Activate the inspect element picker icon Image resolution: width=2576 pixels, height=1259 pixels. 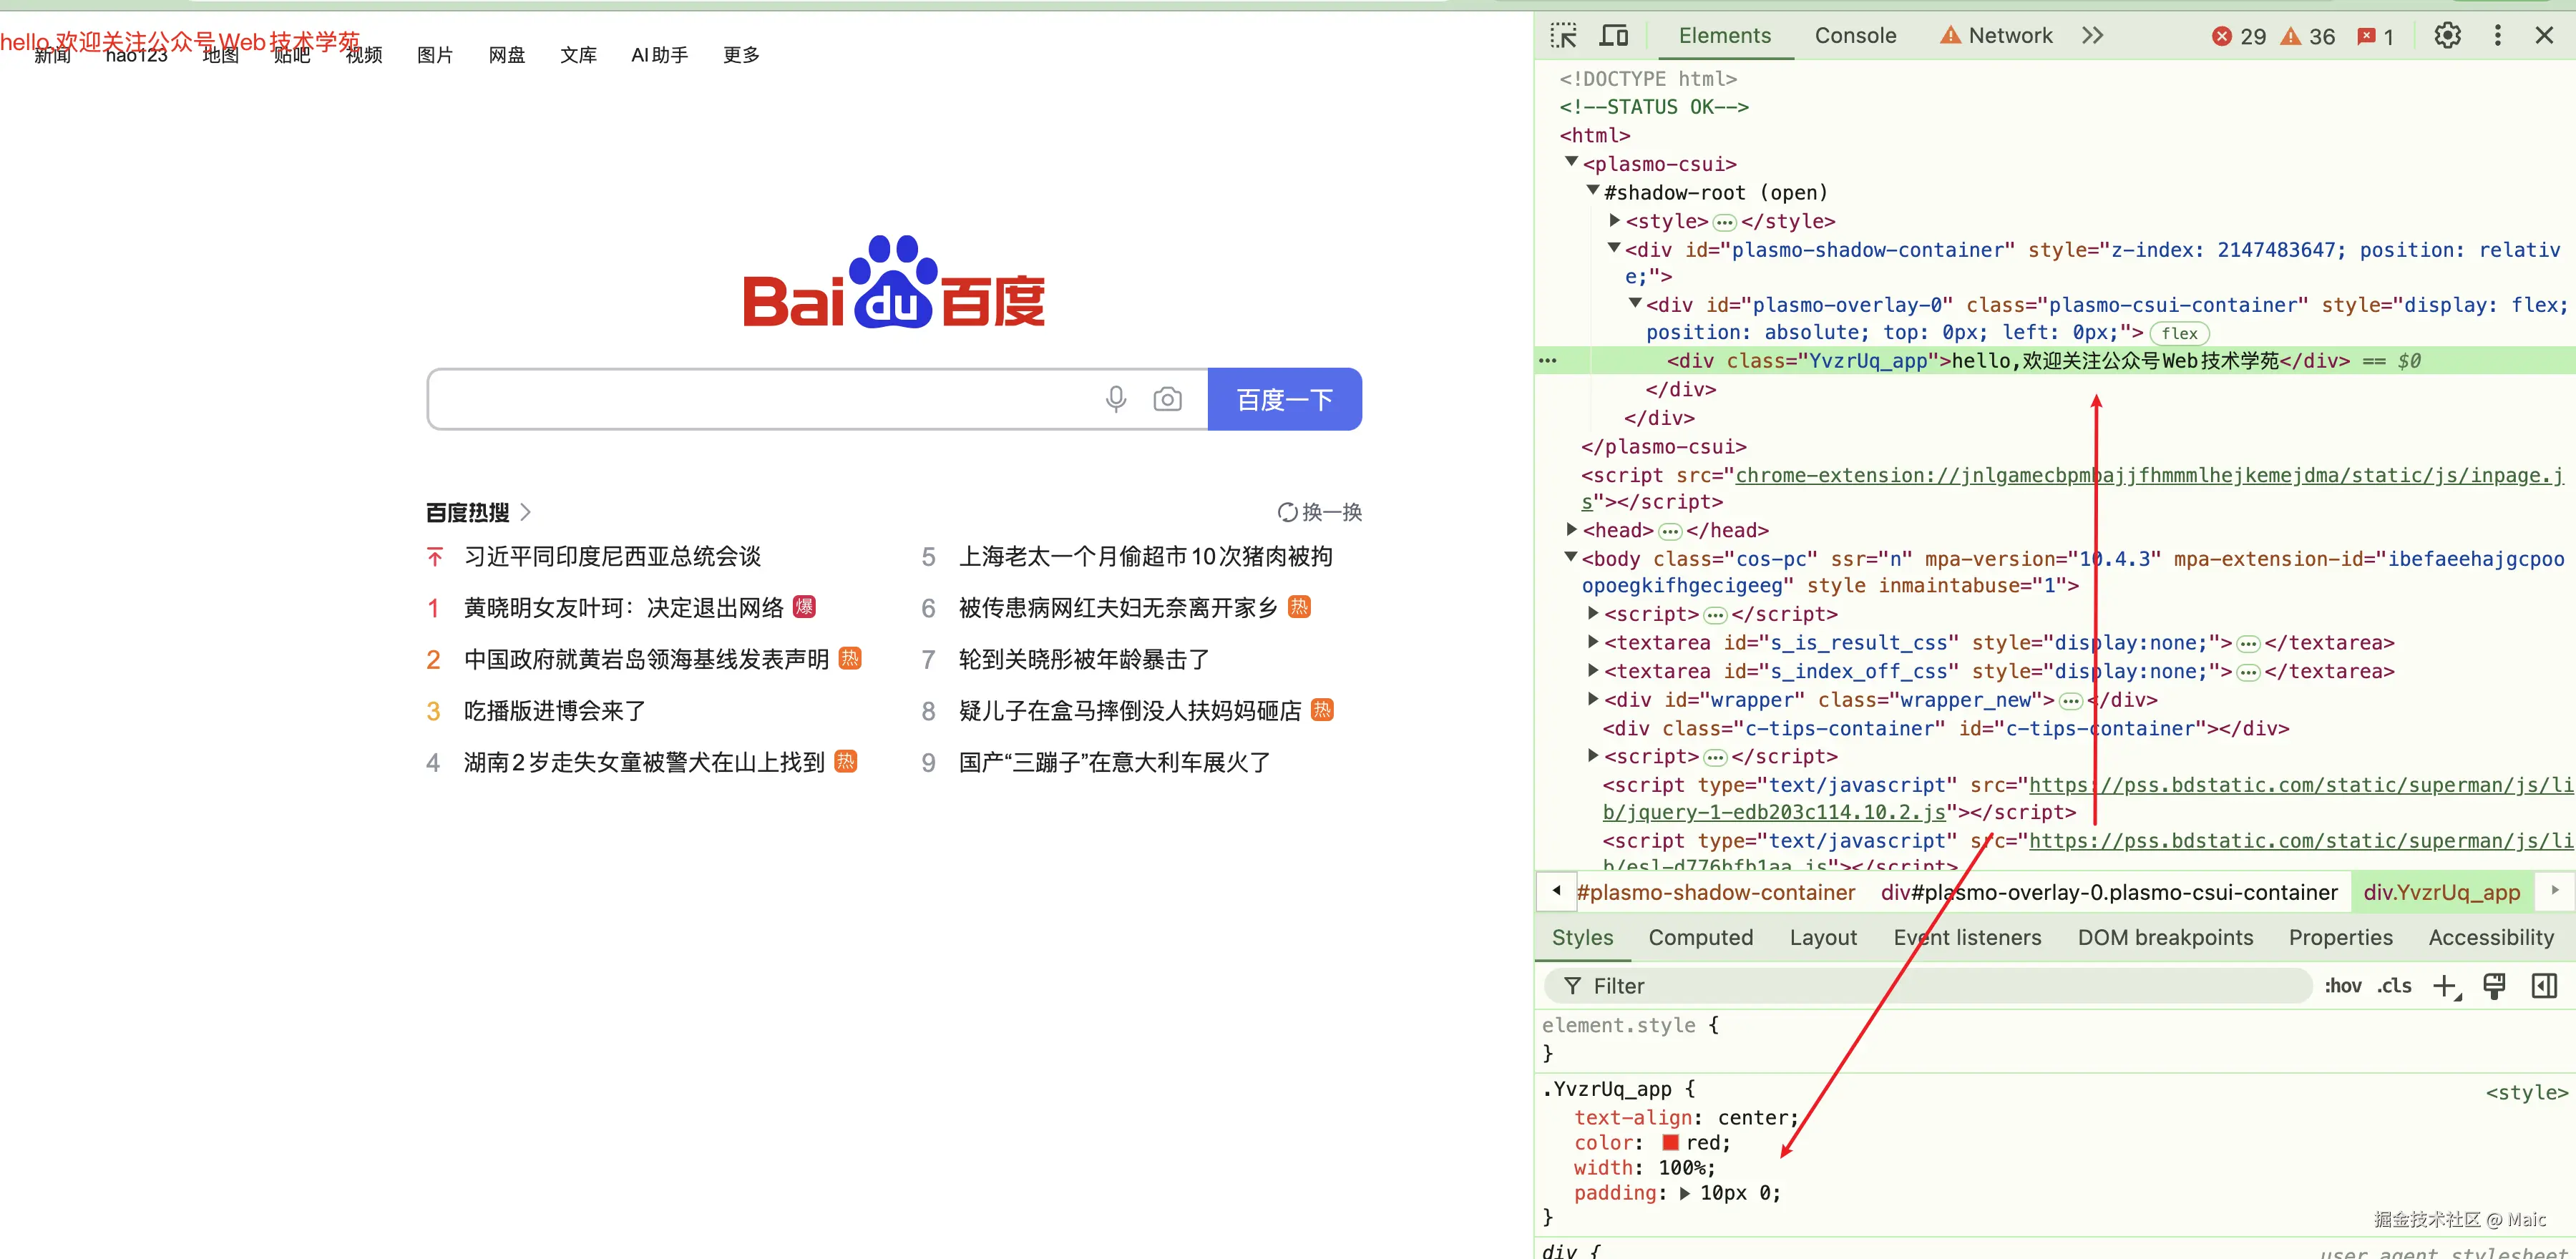pyautogui.click(x=1563, y=36)
